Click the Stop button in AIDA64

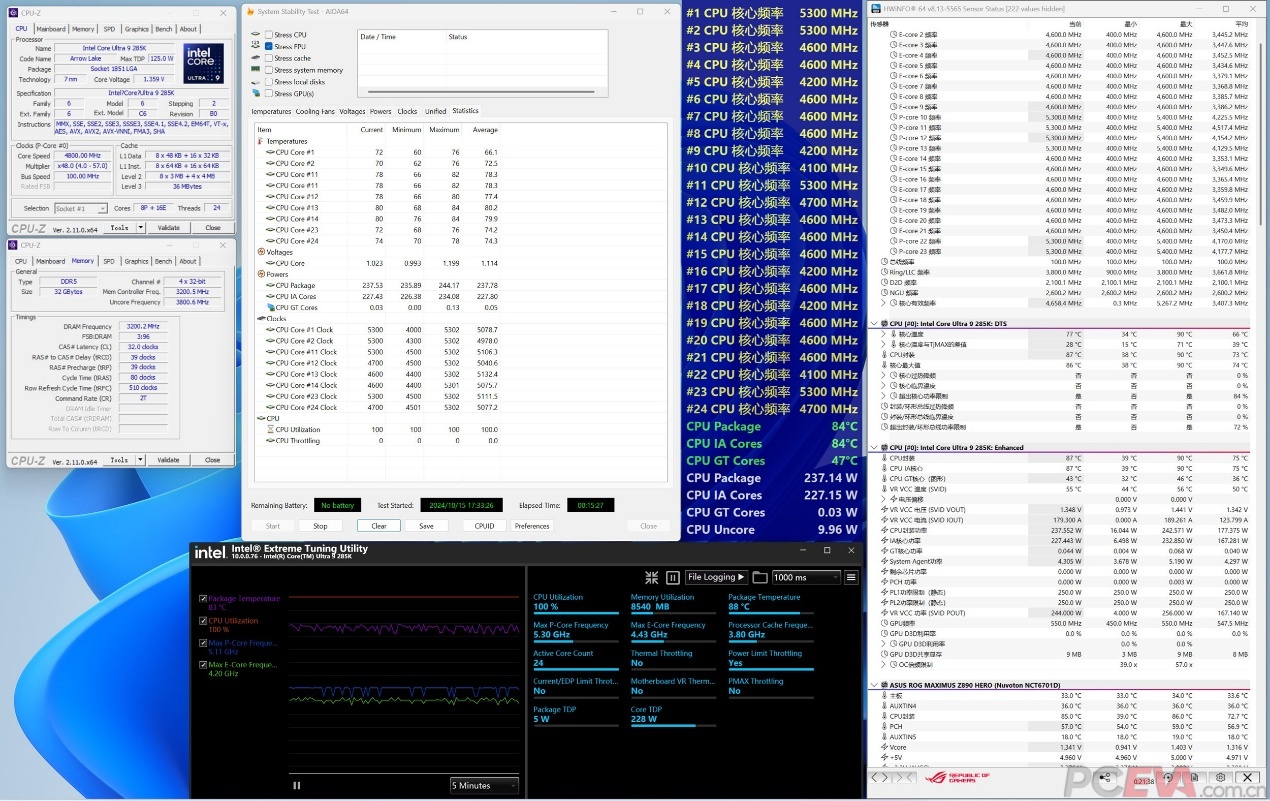point(320,526)
